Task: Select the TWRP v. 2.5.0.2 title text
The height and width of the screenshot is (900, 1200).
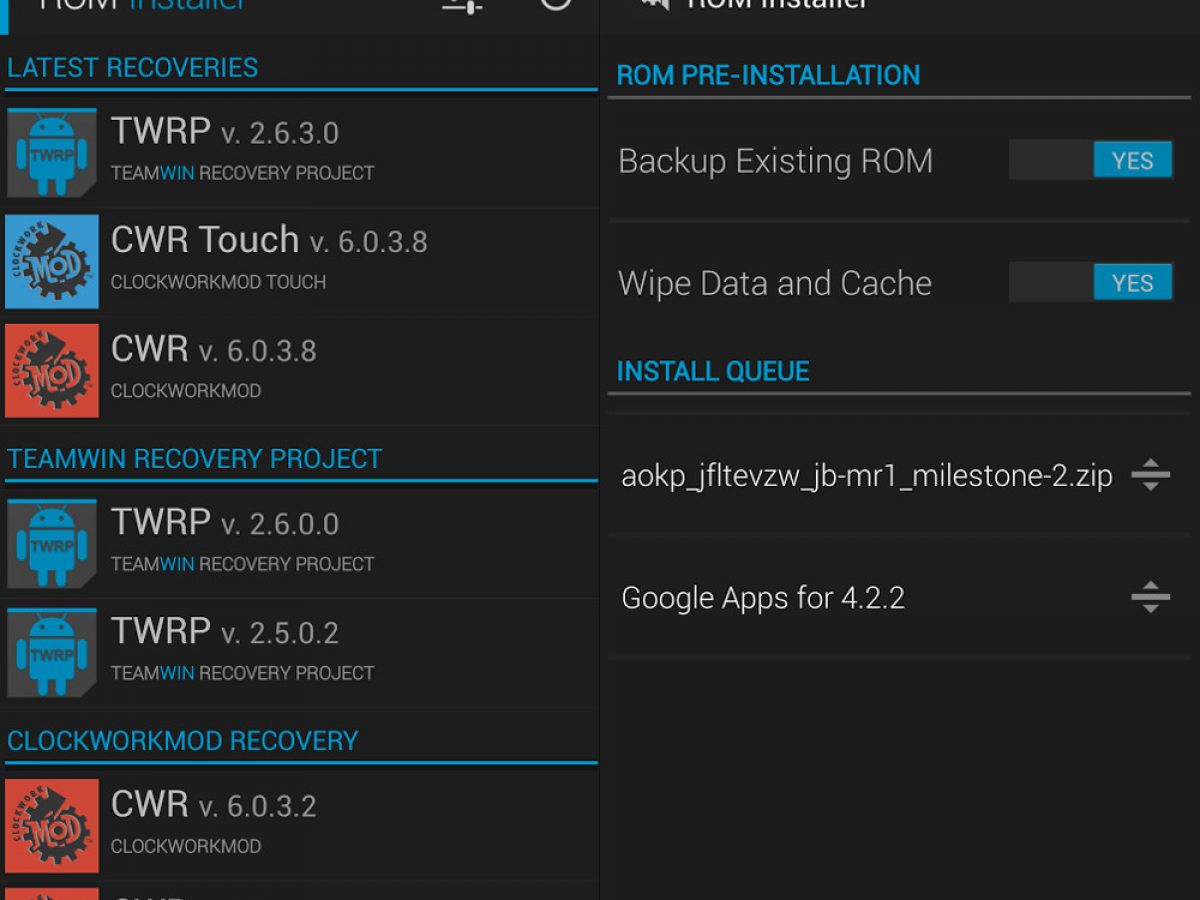Action: 225,631
